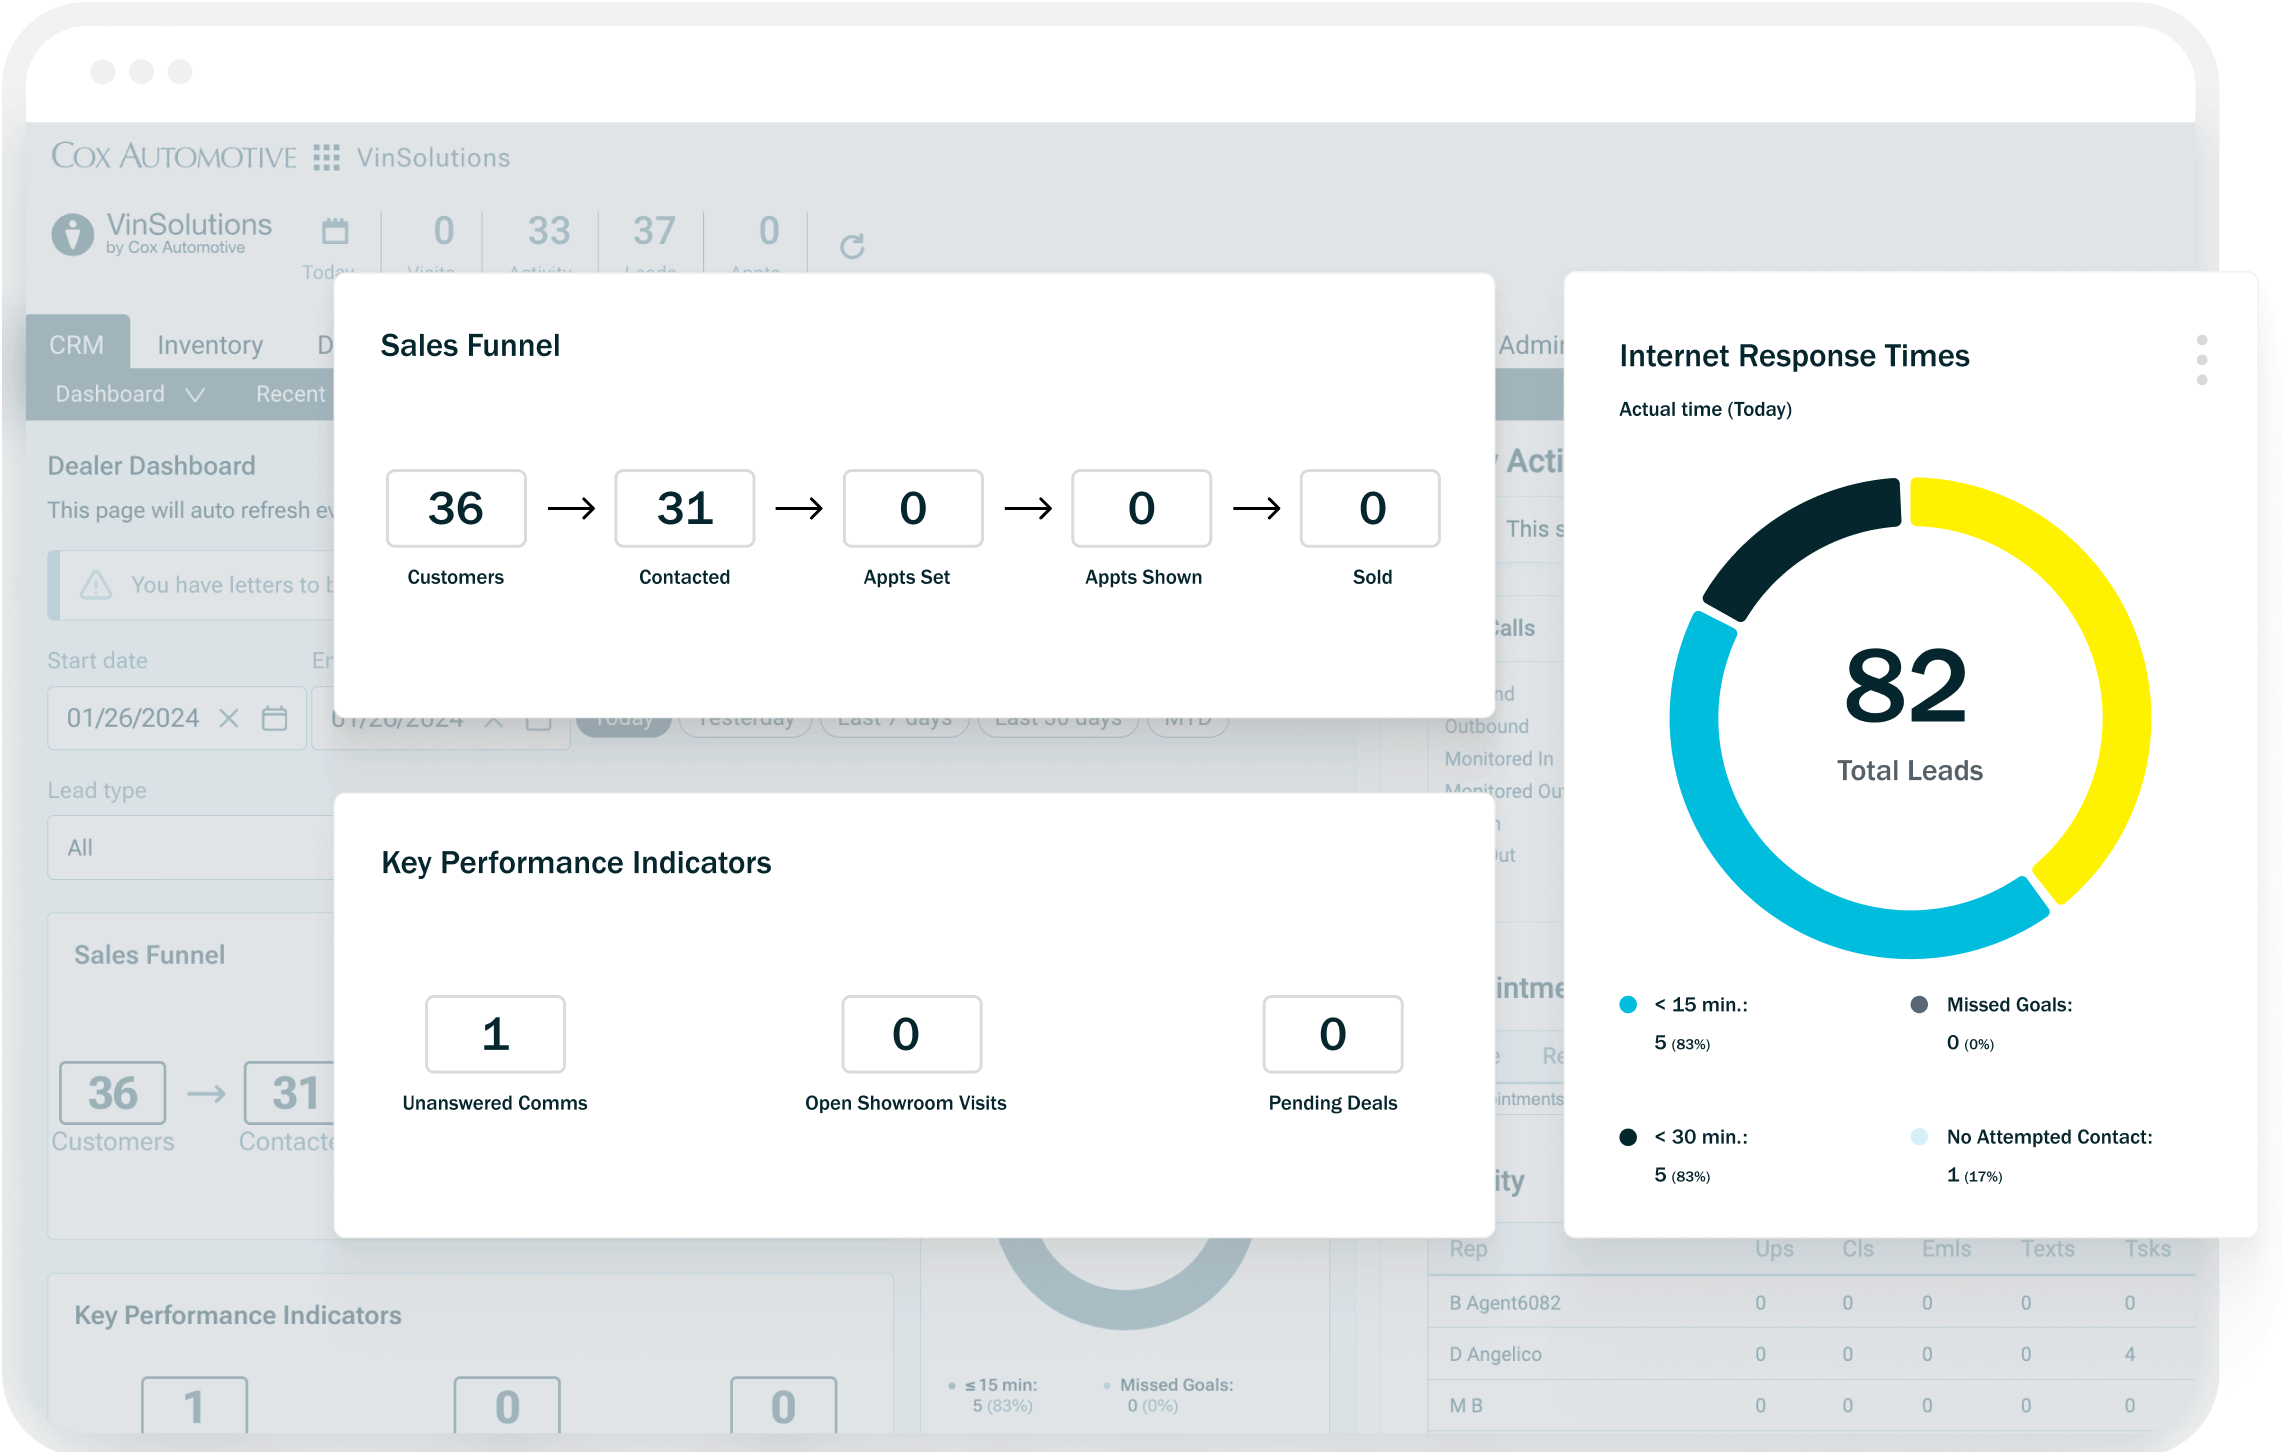Click the Pending Deals count box

point(1332,1034)
